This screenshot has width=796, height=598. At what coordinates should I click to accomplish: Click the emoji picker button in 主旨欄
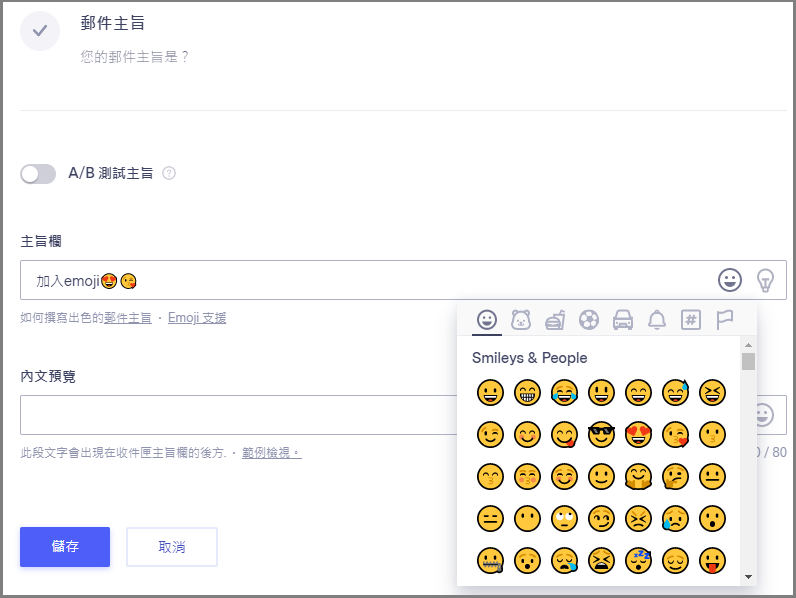[730, 280]
